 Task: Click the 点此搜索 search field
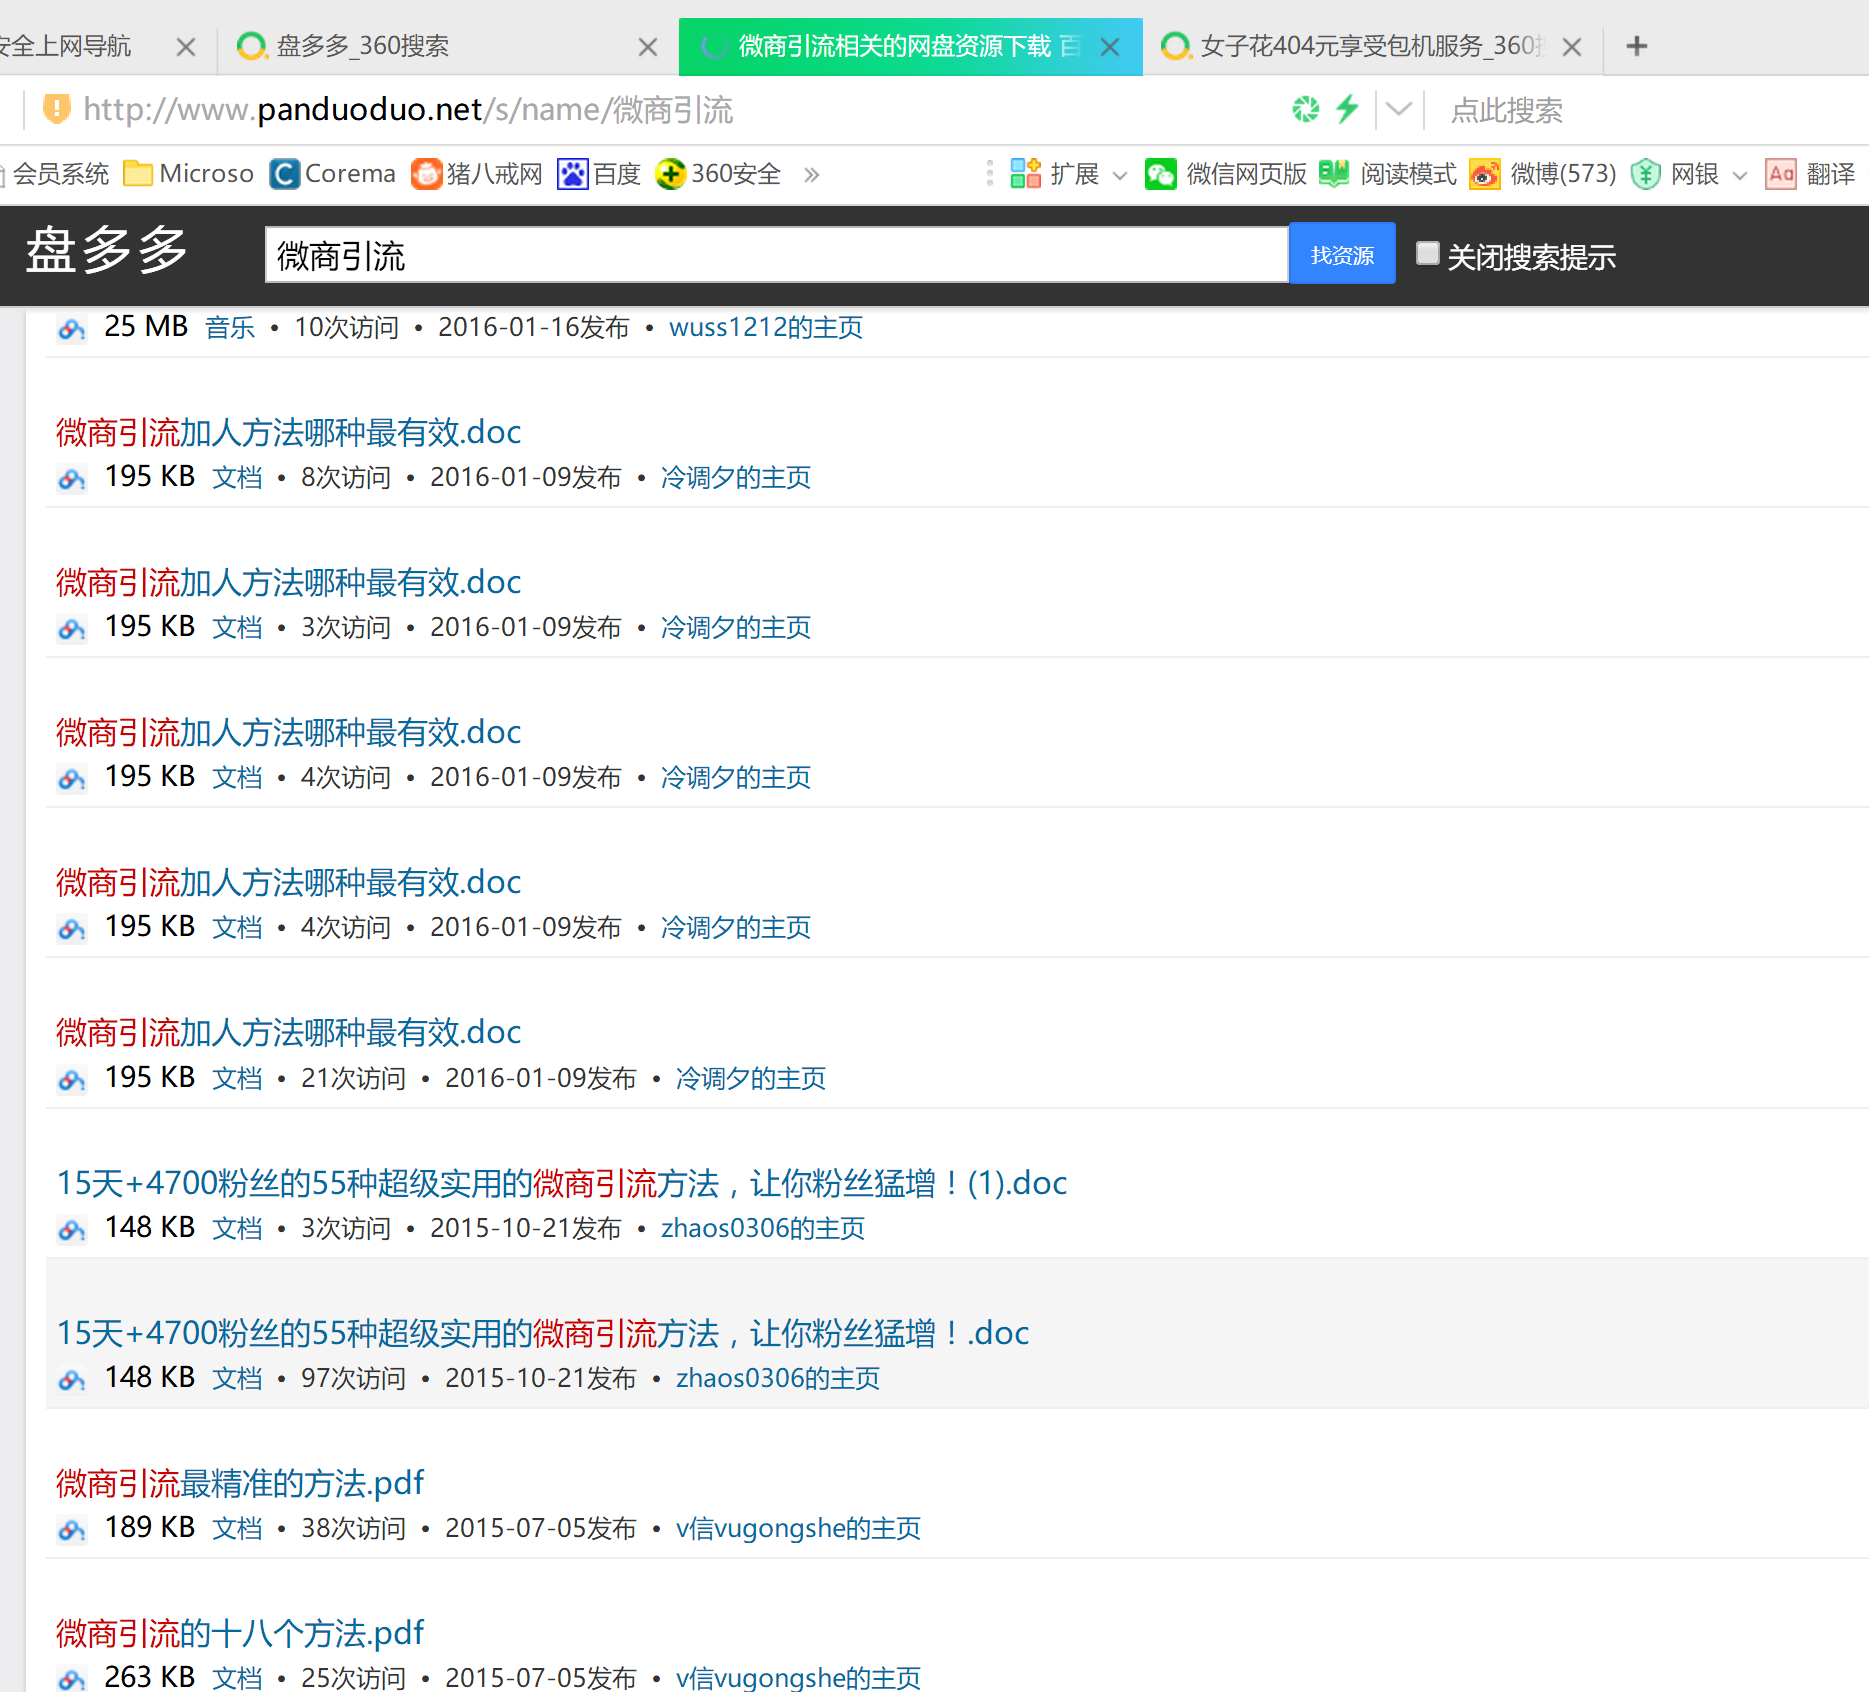1506,110
